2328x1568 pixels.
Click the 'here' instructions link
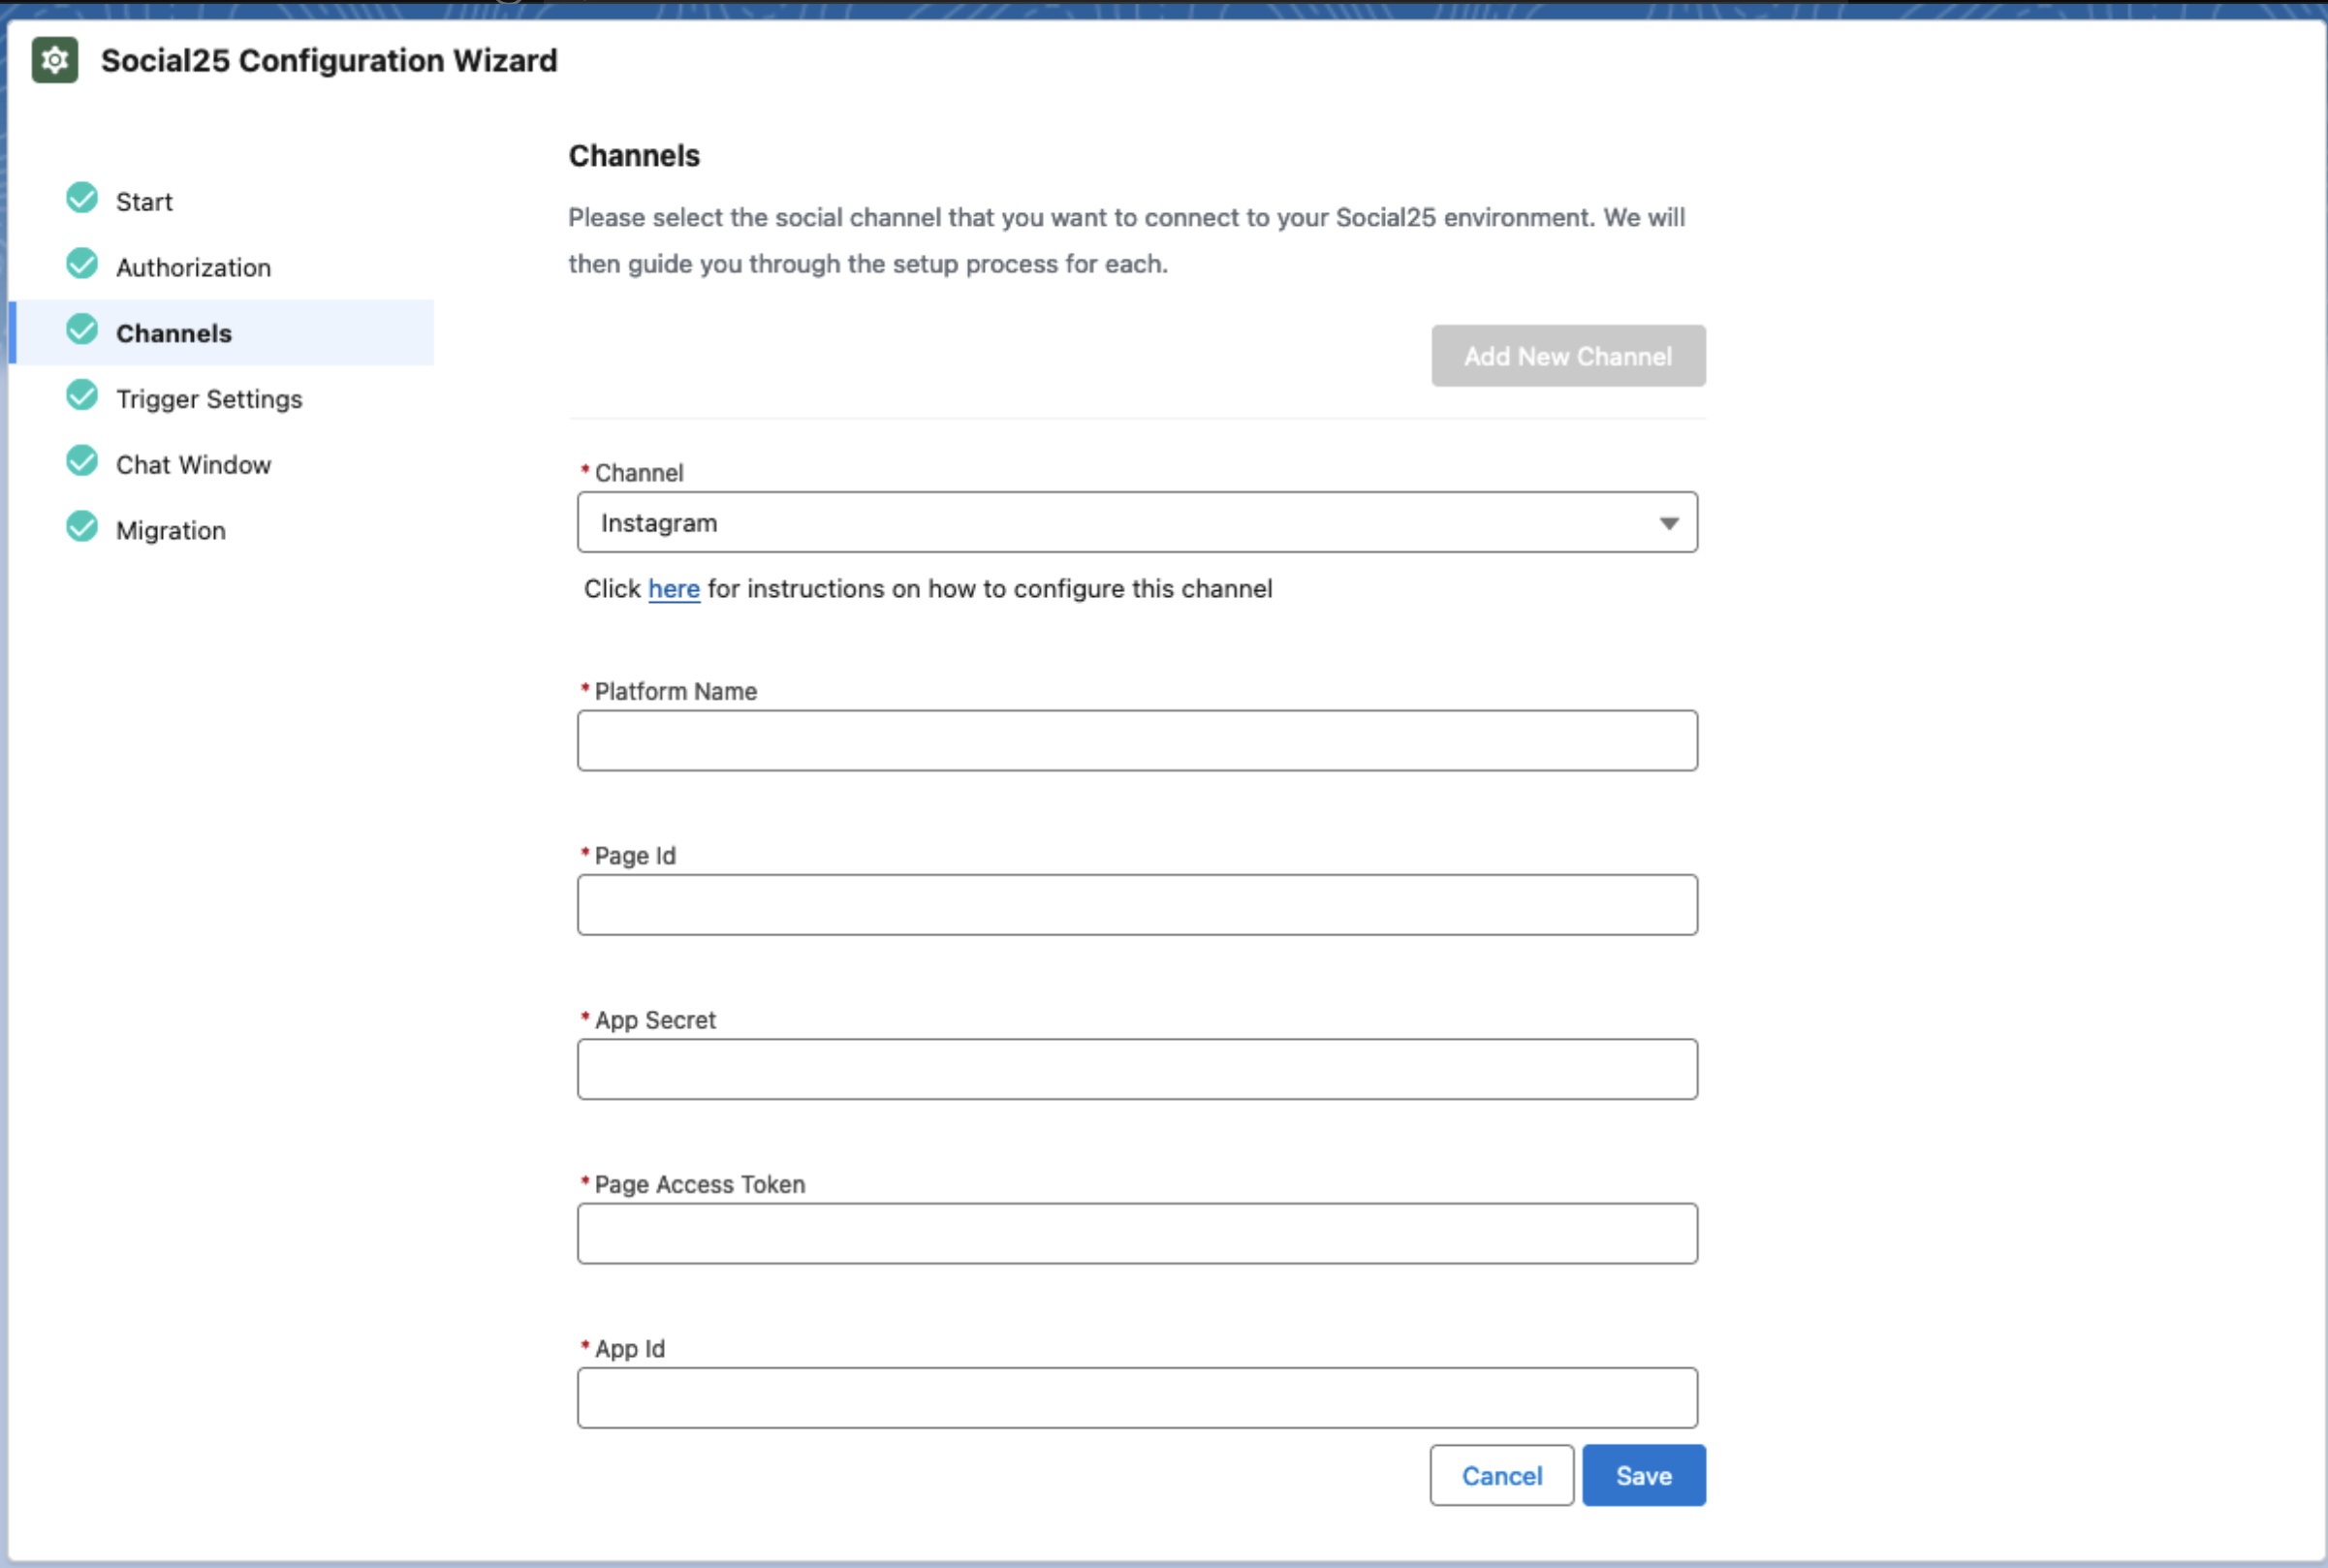click(x=673, y=589)
